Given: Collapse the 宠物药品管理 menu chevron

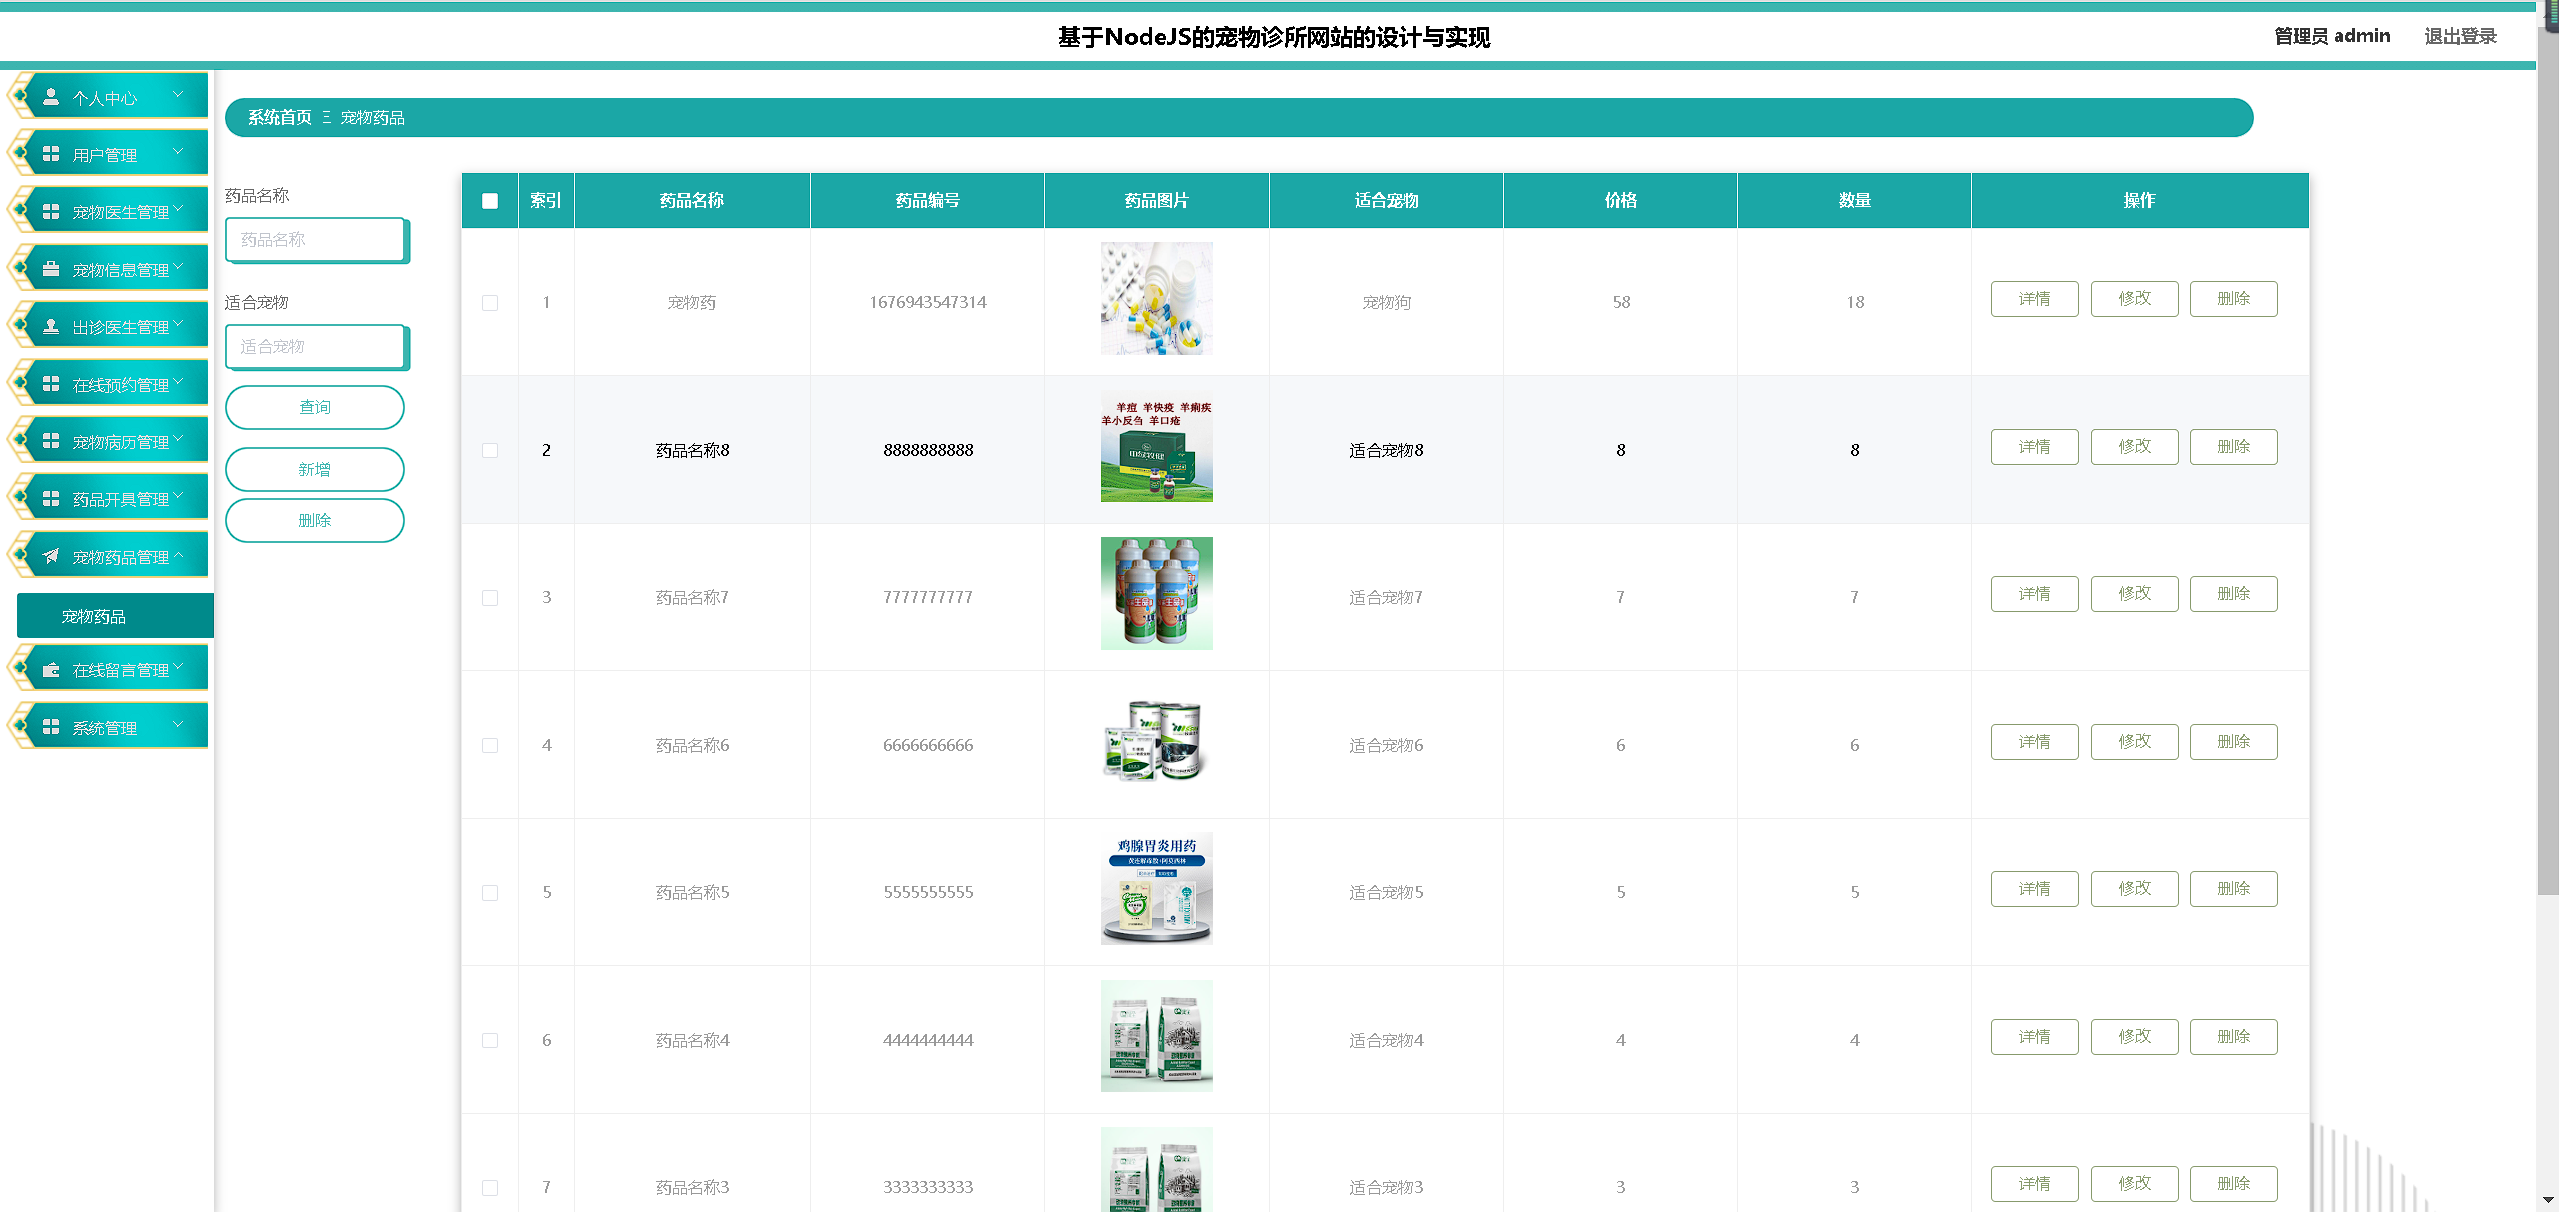Looking at the screenshot, I should coord(179,554).
